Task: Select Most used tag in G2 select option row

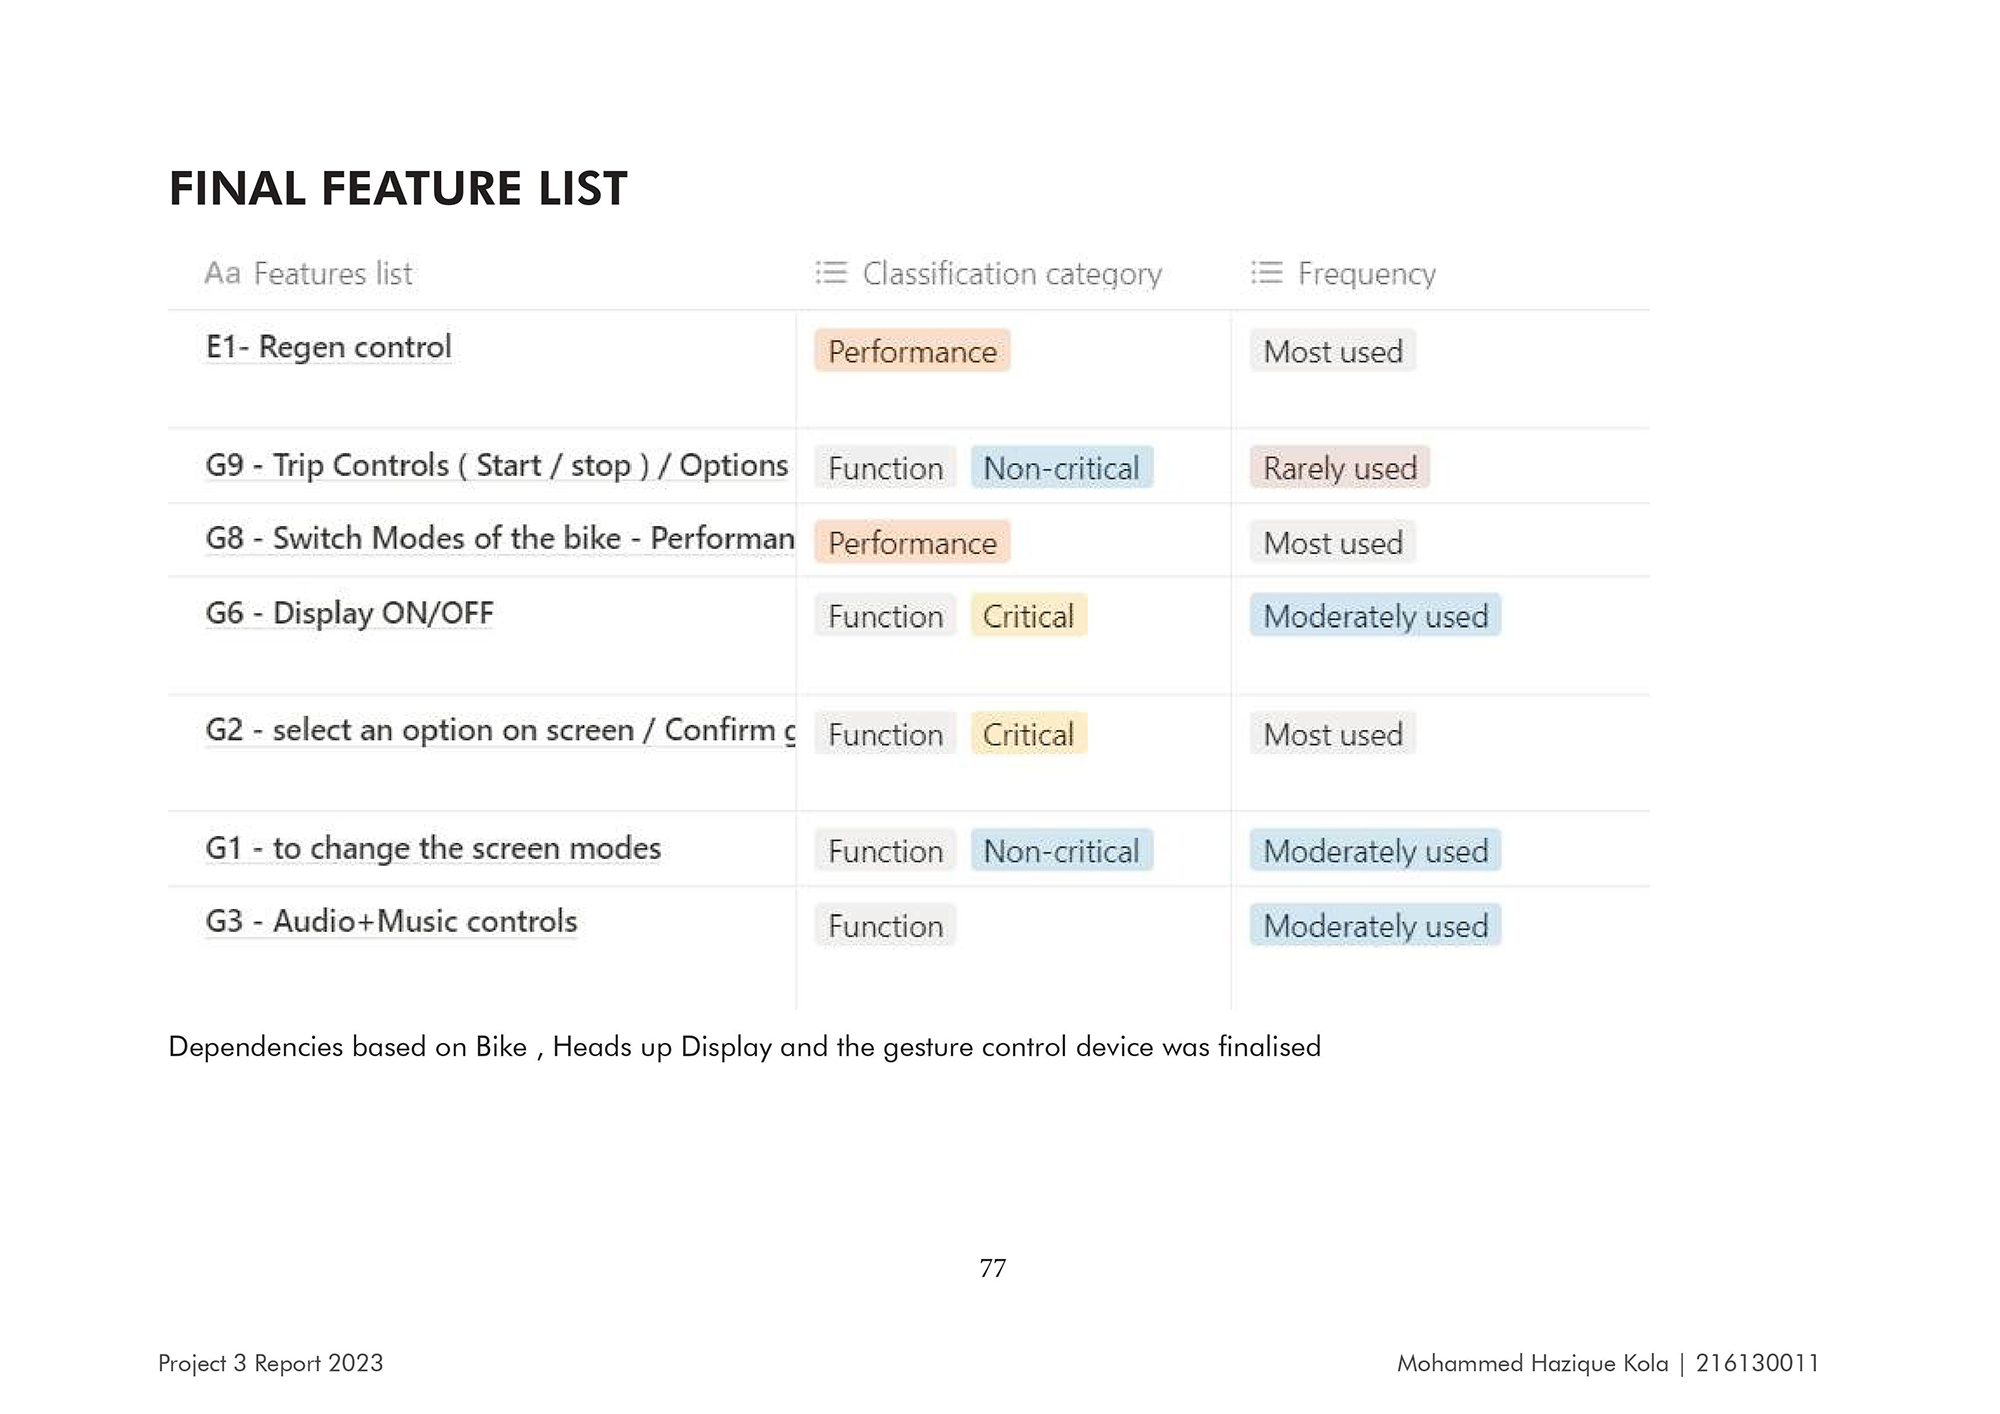Action: [x=1333, y=734]
